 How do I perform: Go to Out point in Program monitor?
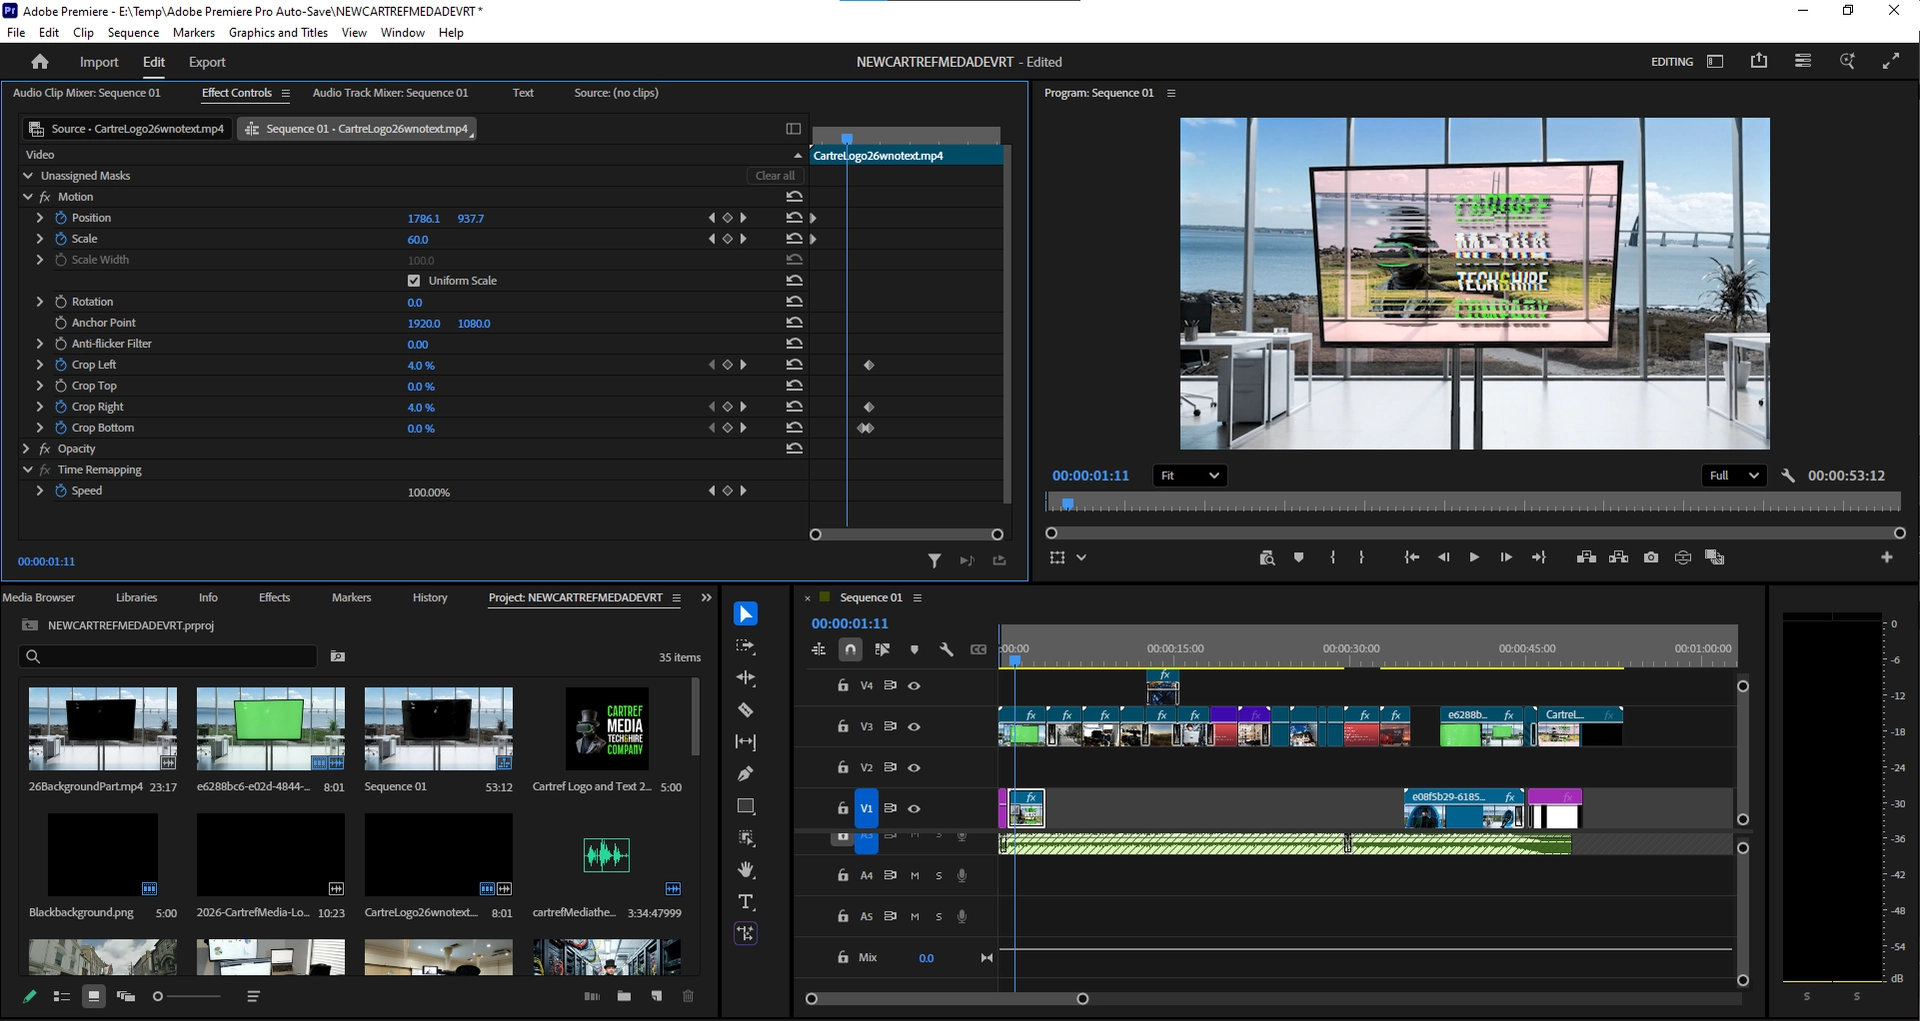click(1539, 558)
